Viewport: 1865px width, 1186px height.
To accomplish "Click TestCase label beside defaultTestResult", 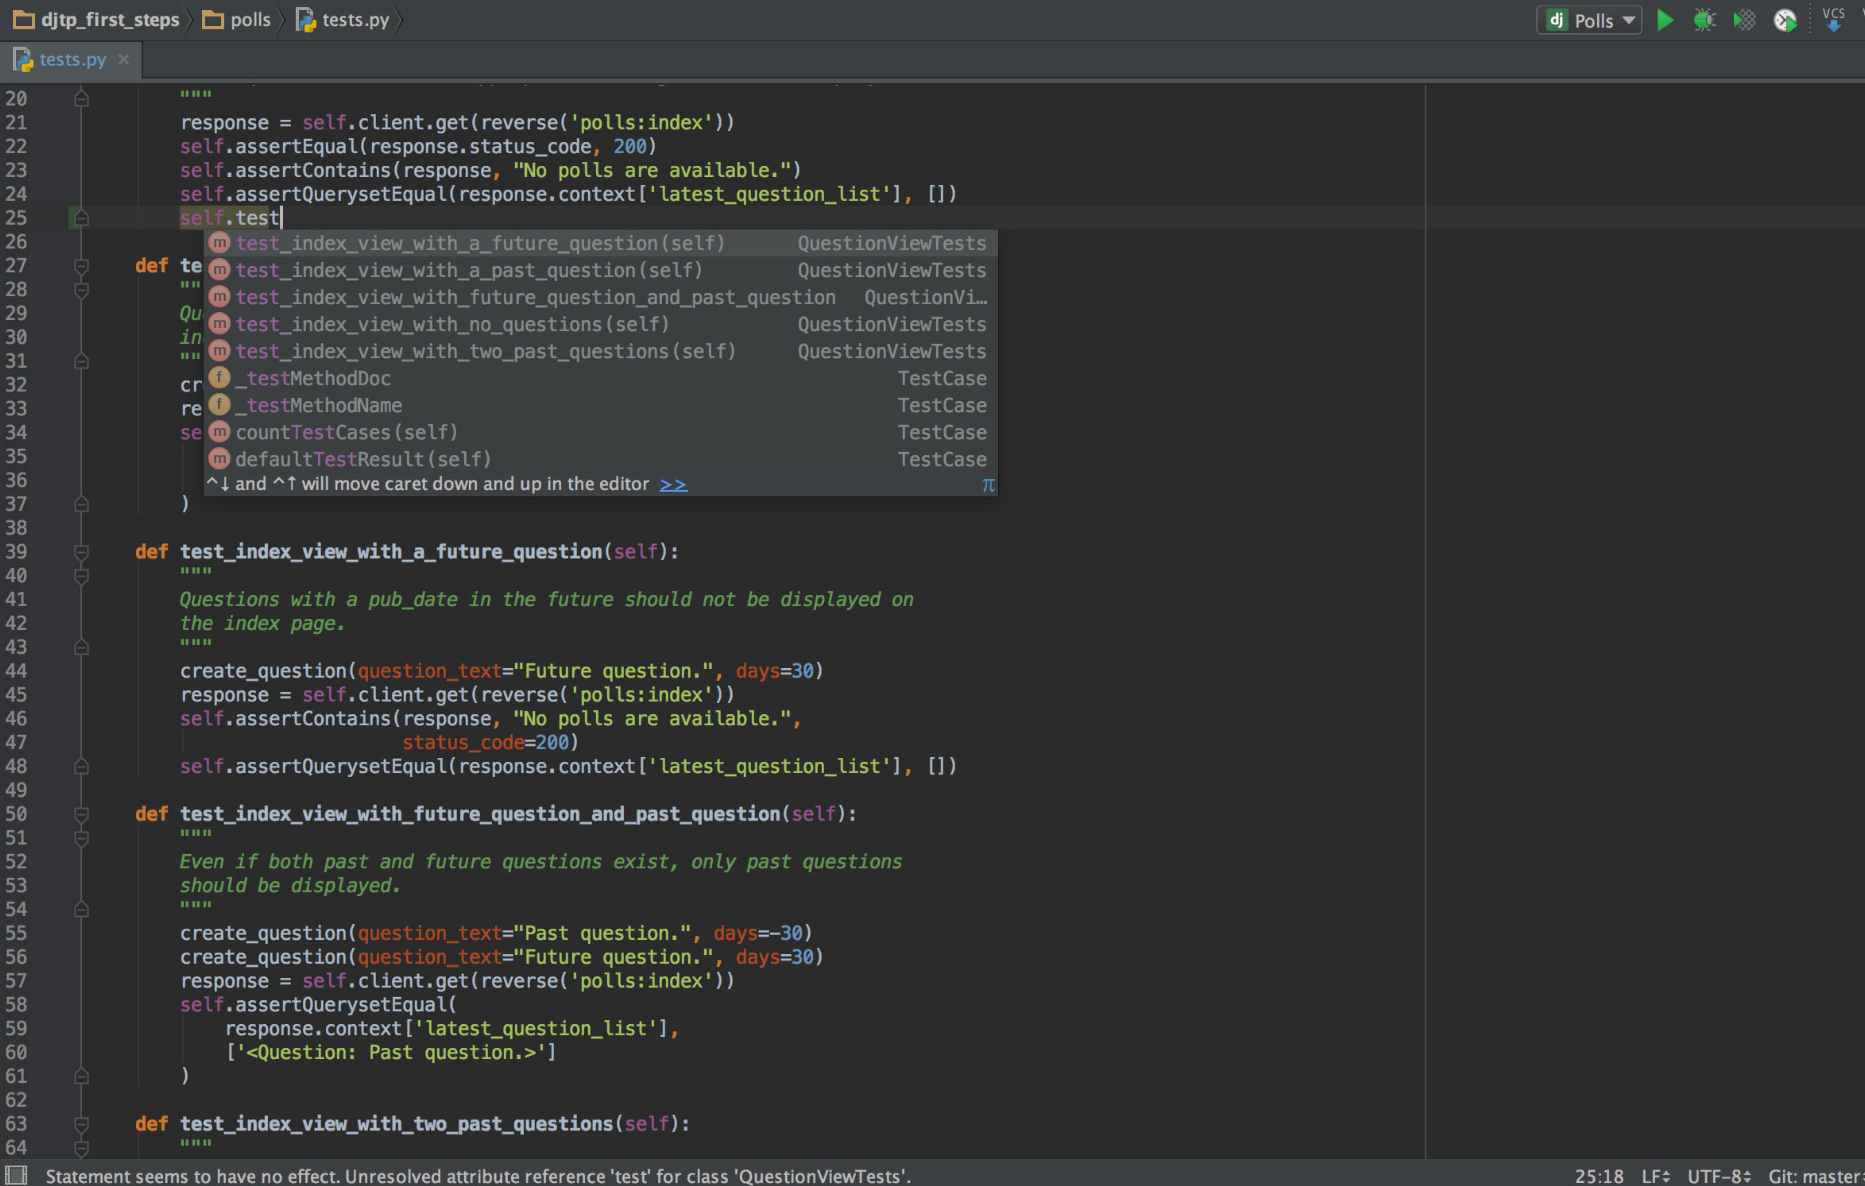I will 942,459.
